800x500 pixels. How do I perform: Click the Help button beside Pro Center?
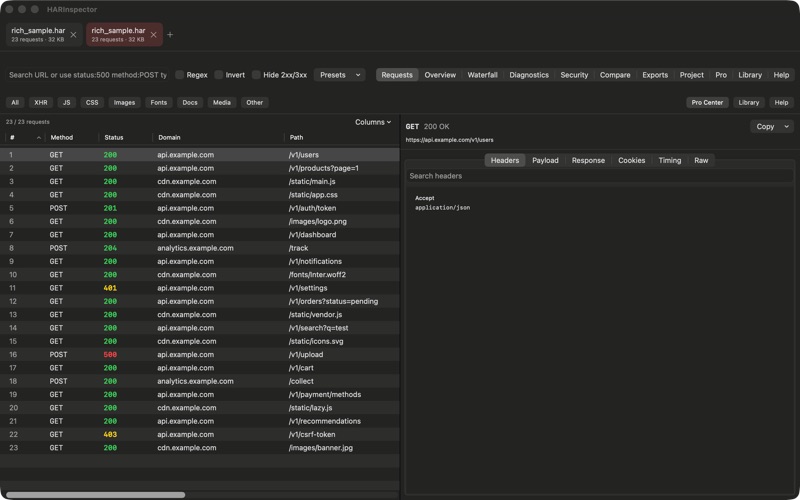[781, 103]
